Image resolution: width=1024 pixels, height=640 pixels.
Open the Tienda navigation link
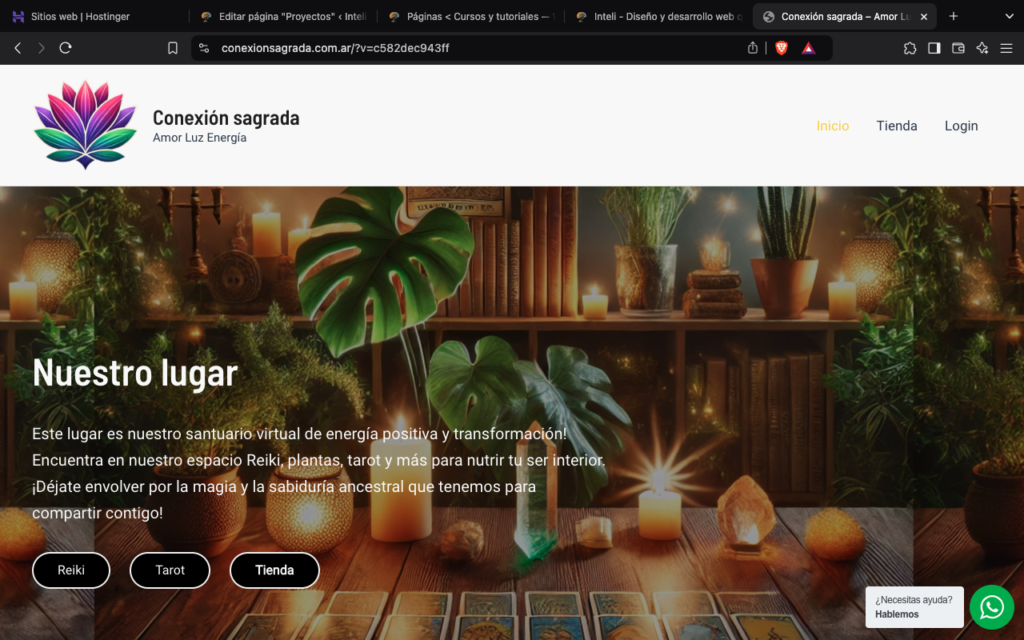point(897,125)
